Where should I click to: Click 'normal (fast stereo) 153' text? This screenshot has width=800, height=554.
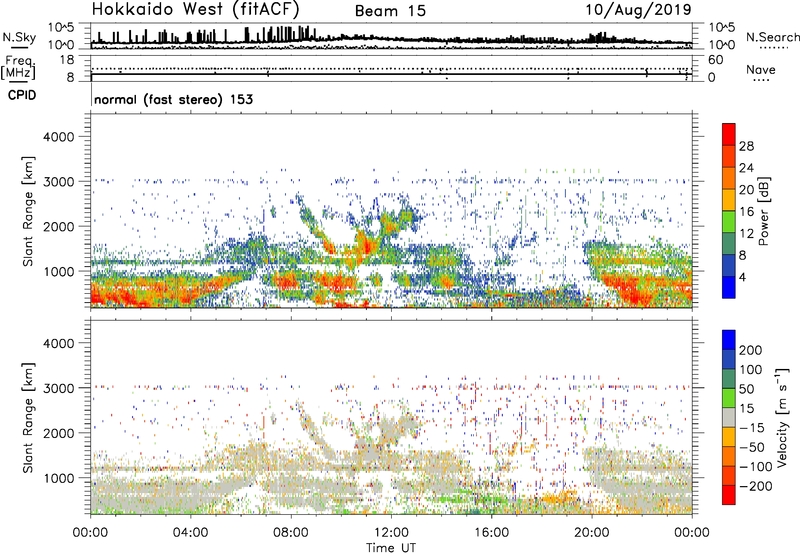click(173, 99)
